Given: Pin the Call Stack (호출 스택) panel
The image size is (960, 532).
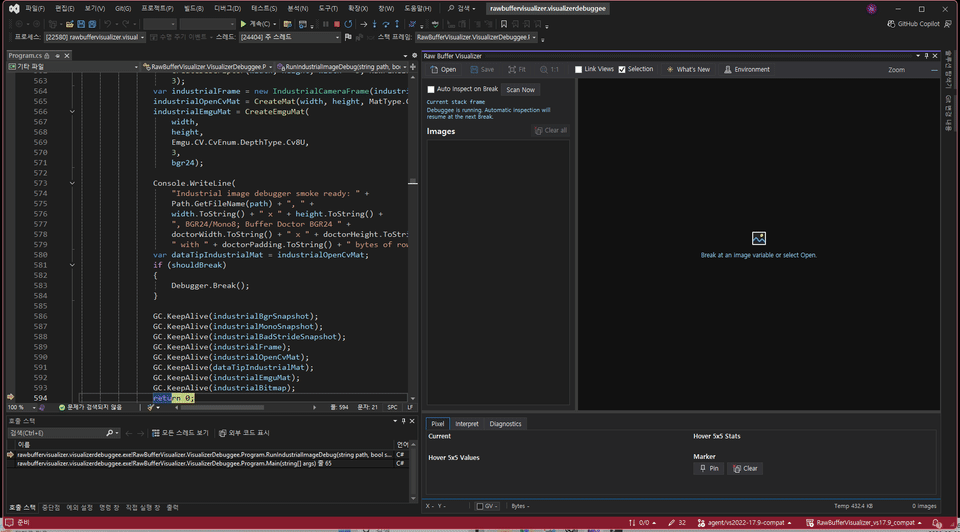Looking at the screenshot, I should (x=403, y=421).
